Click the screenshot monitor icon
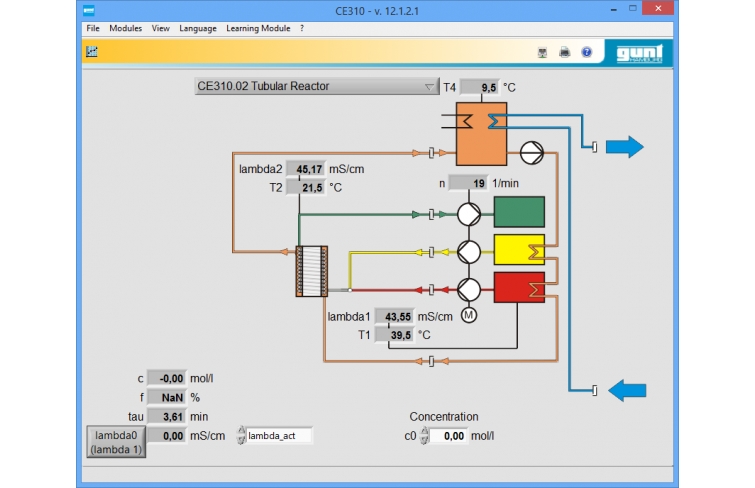 pos(542,53)
